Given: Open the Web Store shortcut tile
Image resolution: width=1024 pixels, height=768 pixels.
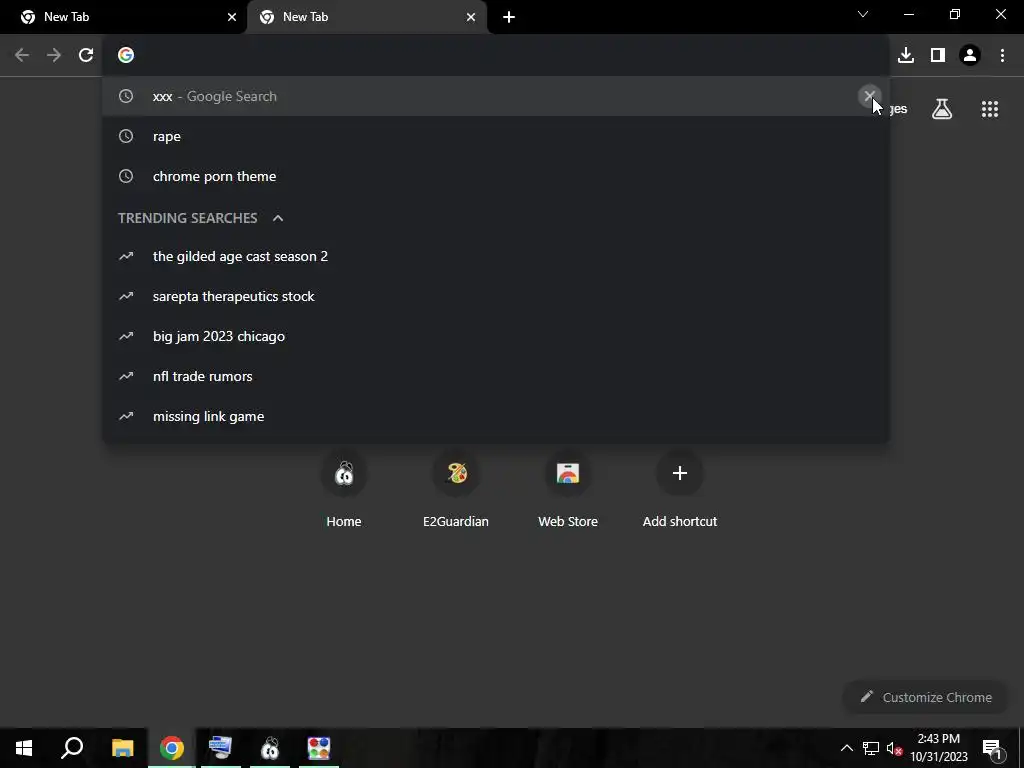Looking at the screenshot, I should click(568, 488).
